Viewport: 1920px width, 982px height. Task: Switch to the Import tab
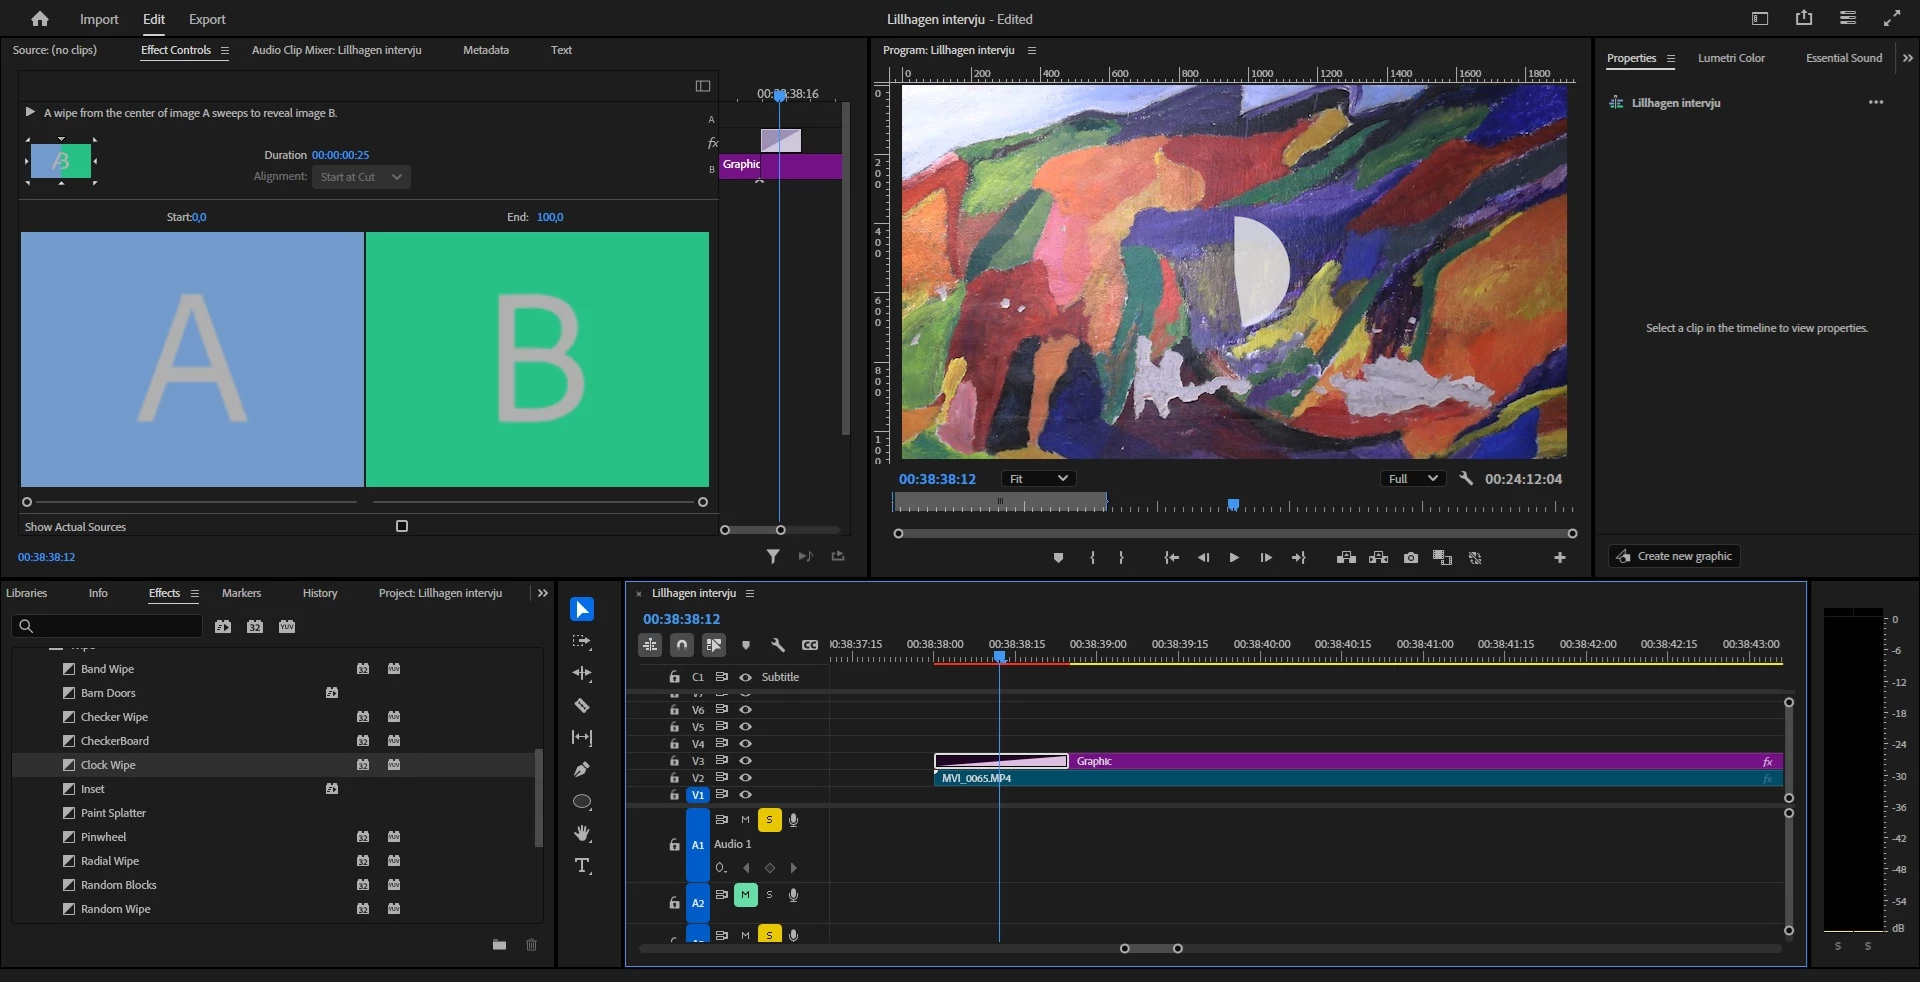99,19
